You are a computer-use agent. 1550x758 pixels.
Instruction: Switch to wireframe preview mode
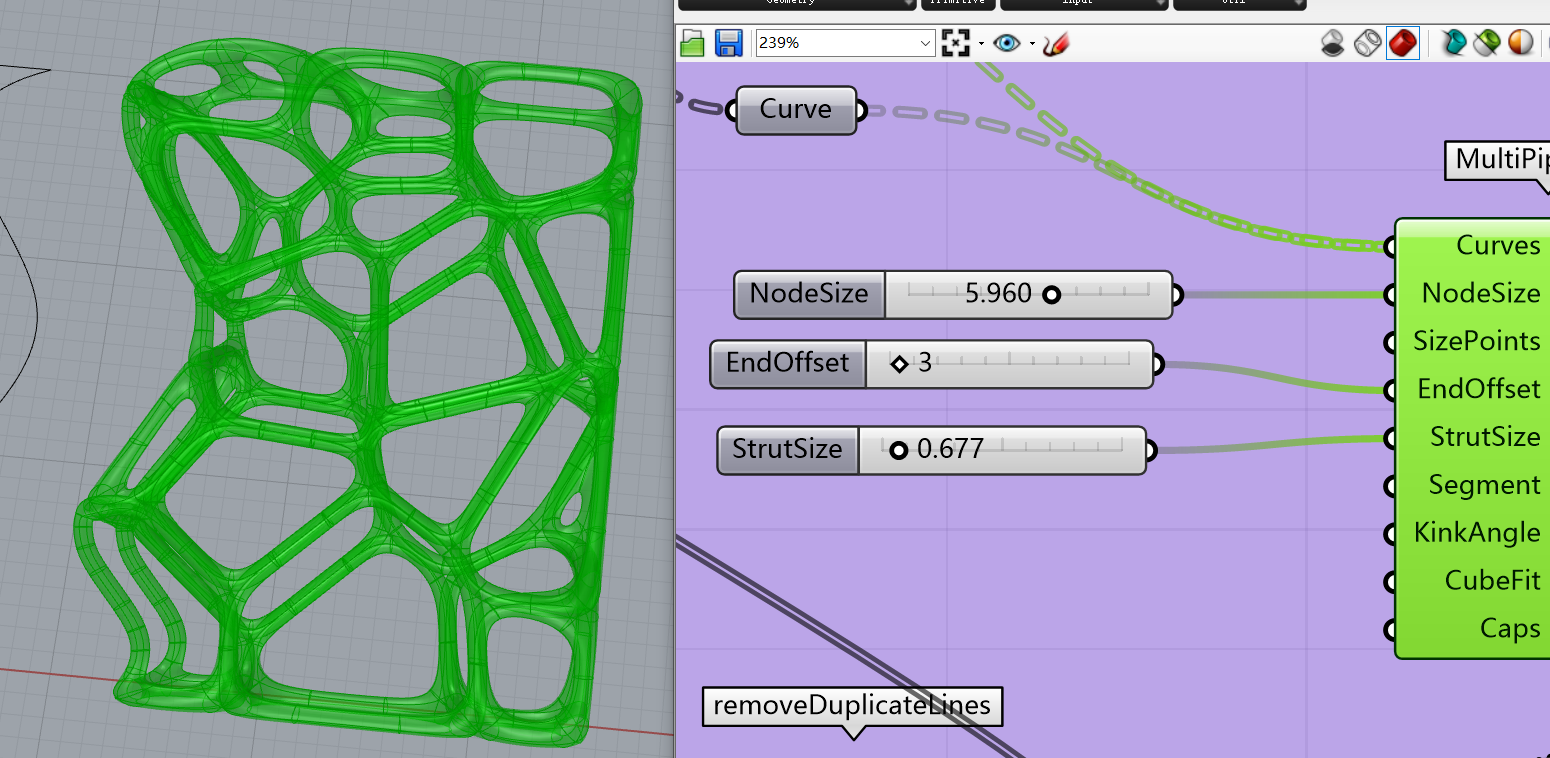(1367, 43)
